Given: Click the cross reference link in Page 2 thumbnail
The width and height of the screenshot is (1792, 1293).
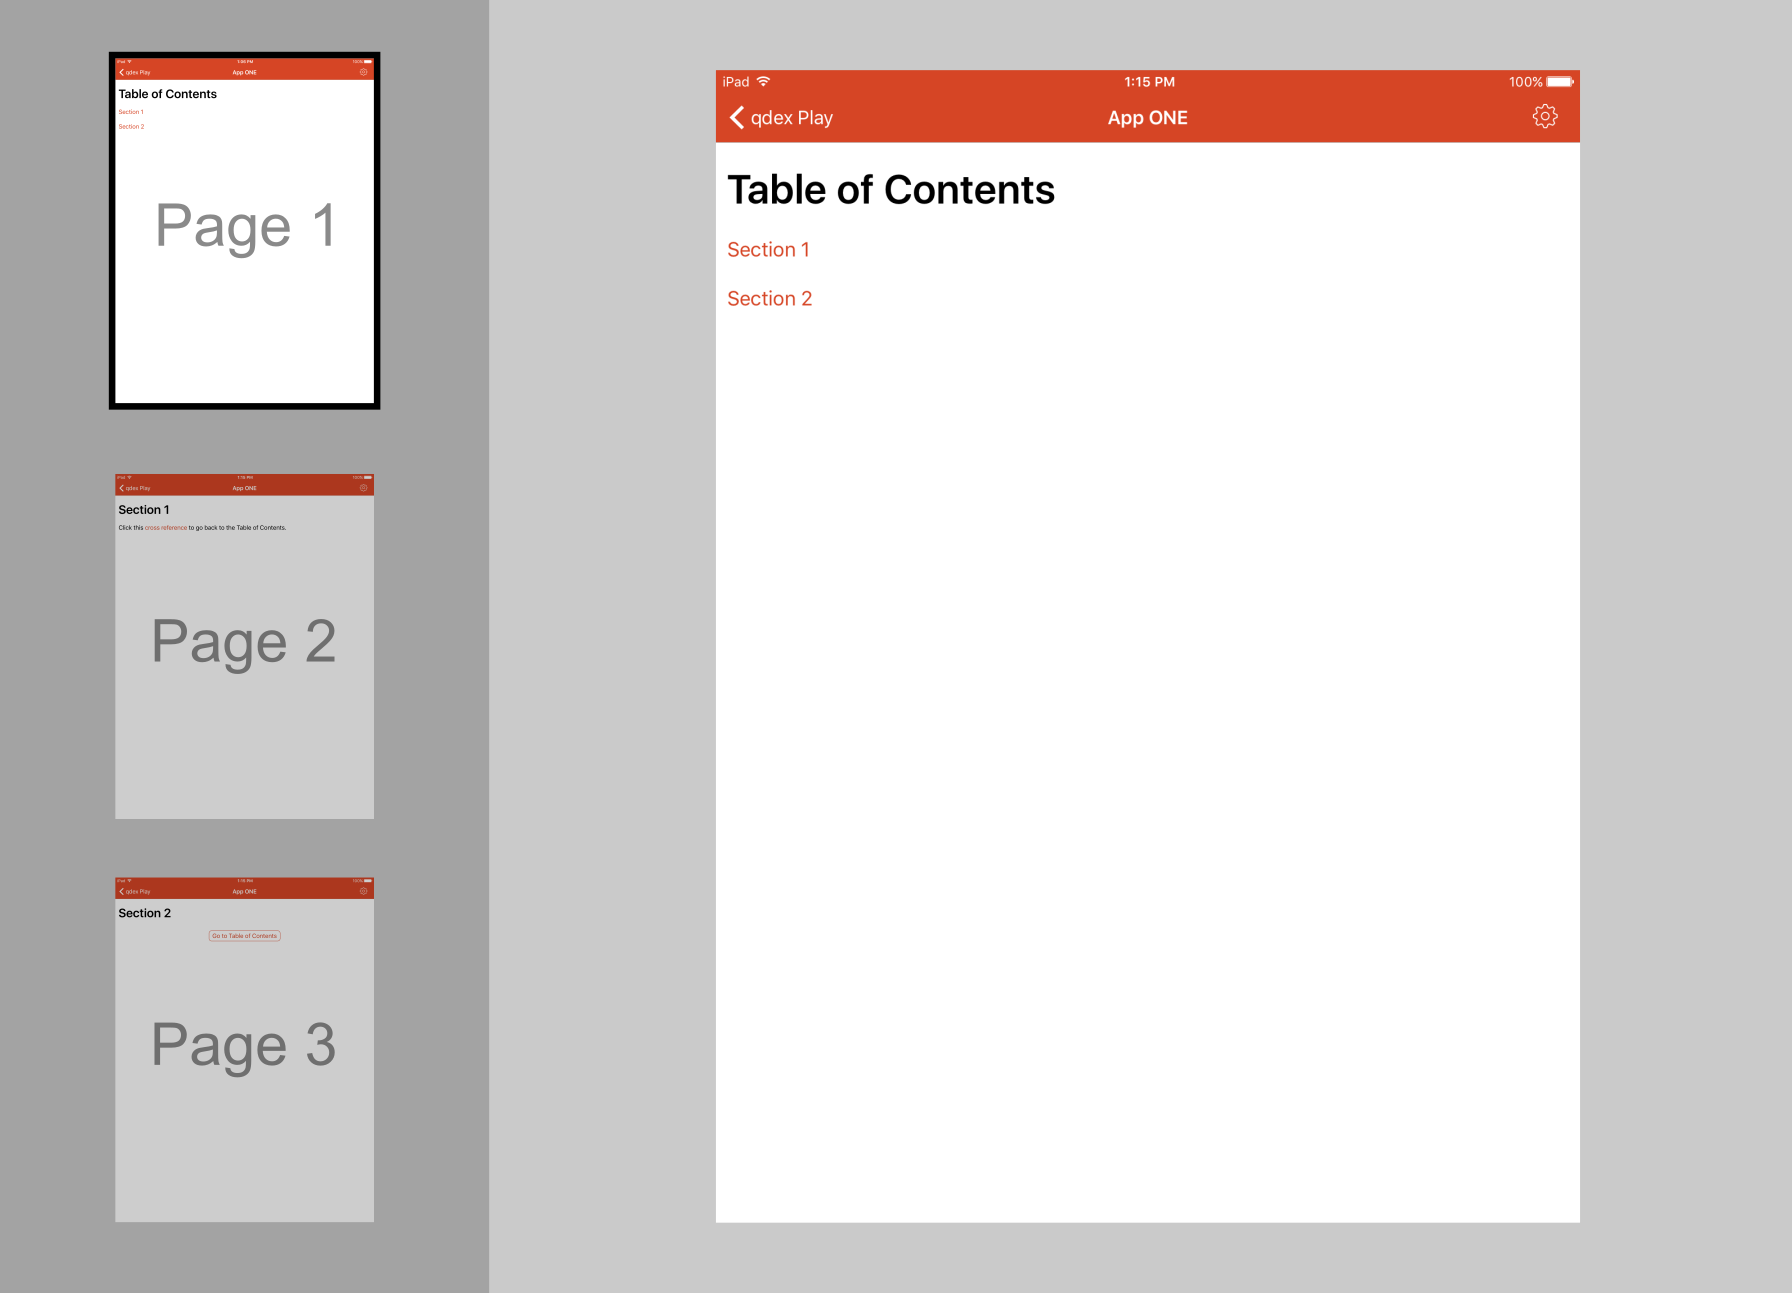Looking at the screenshot, I should [x=166, y=528].
